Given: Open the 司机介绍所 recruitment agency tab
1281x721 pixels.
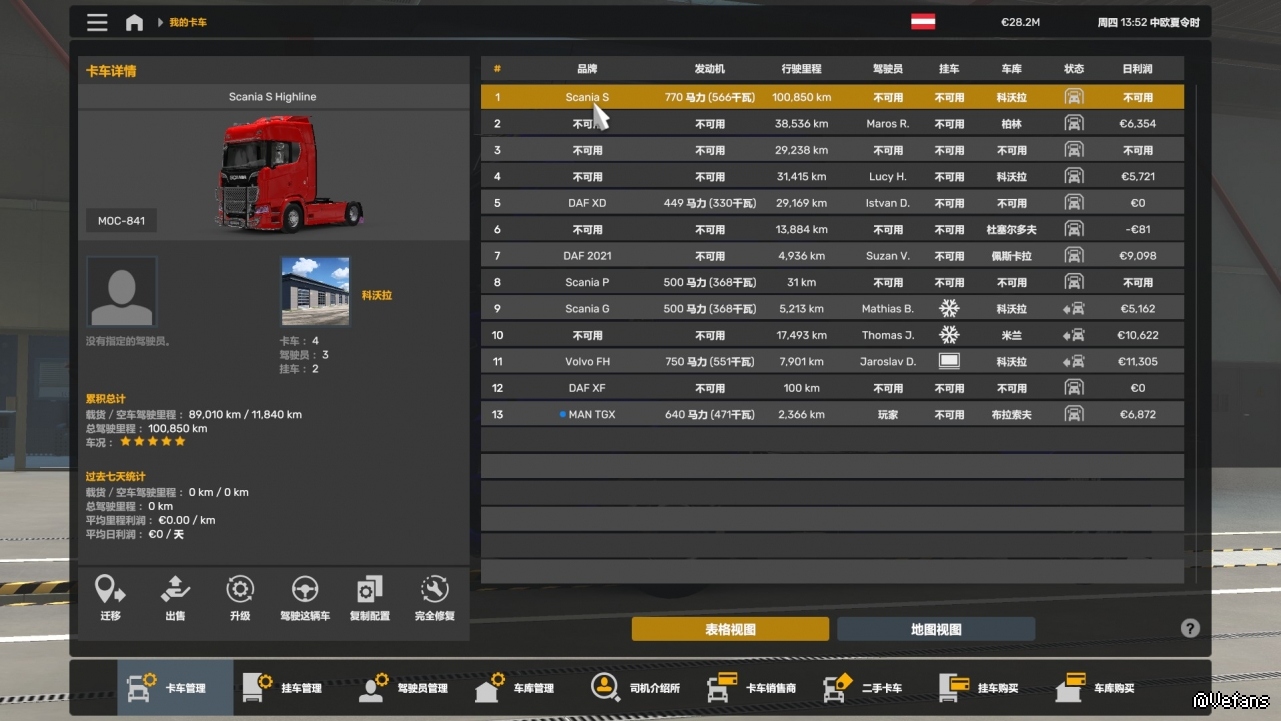Looking at the screenshot, I should [x=639, y=687].
